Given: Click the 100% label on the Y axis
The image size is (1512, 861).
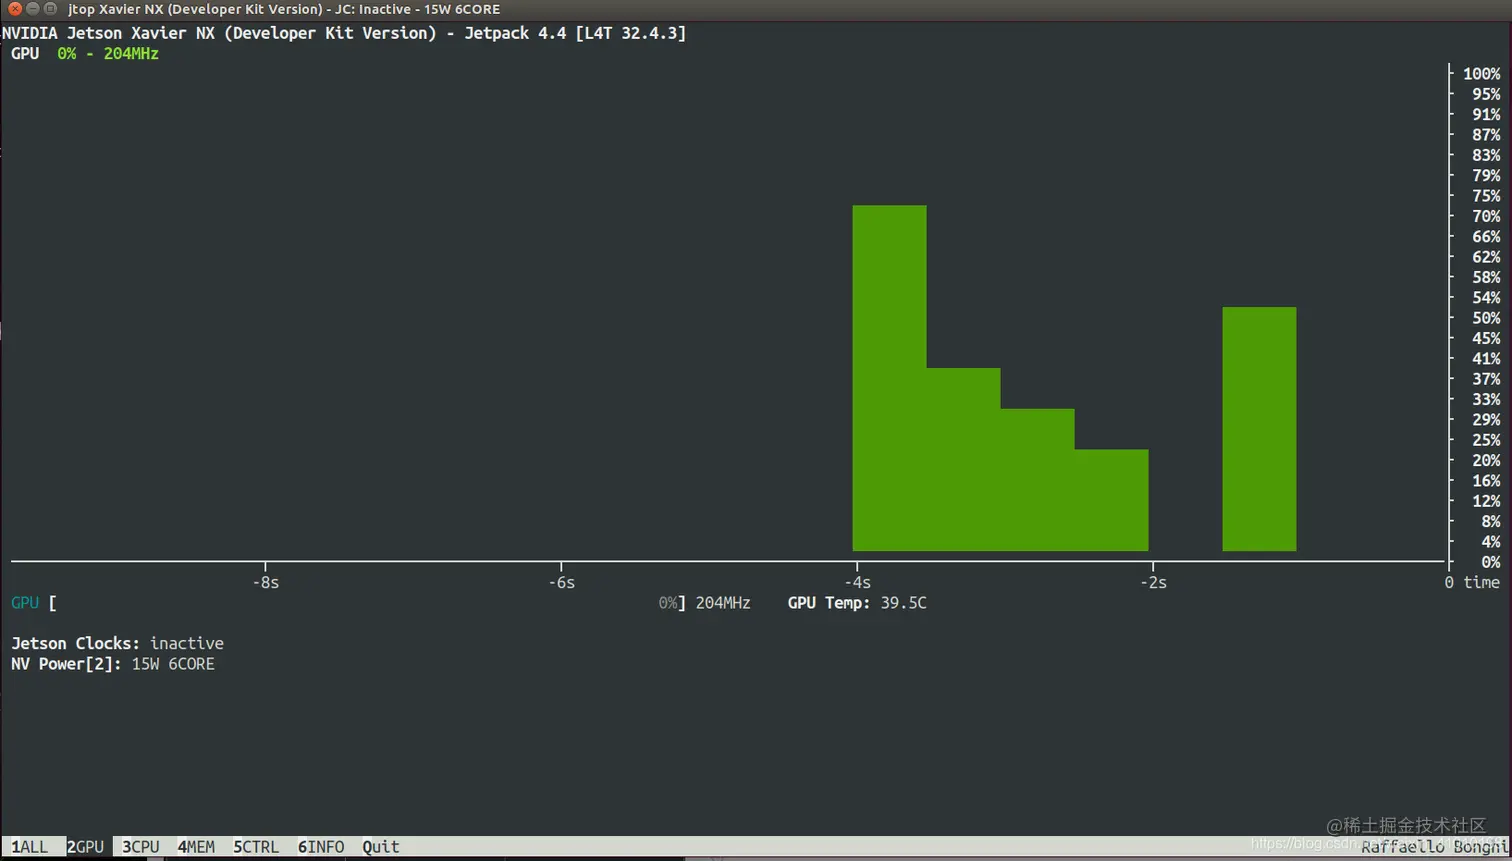Looking at the screenshot, I should point(1482,74).
